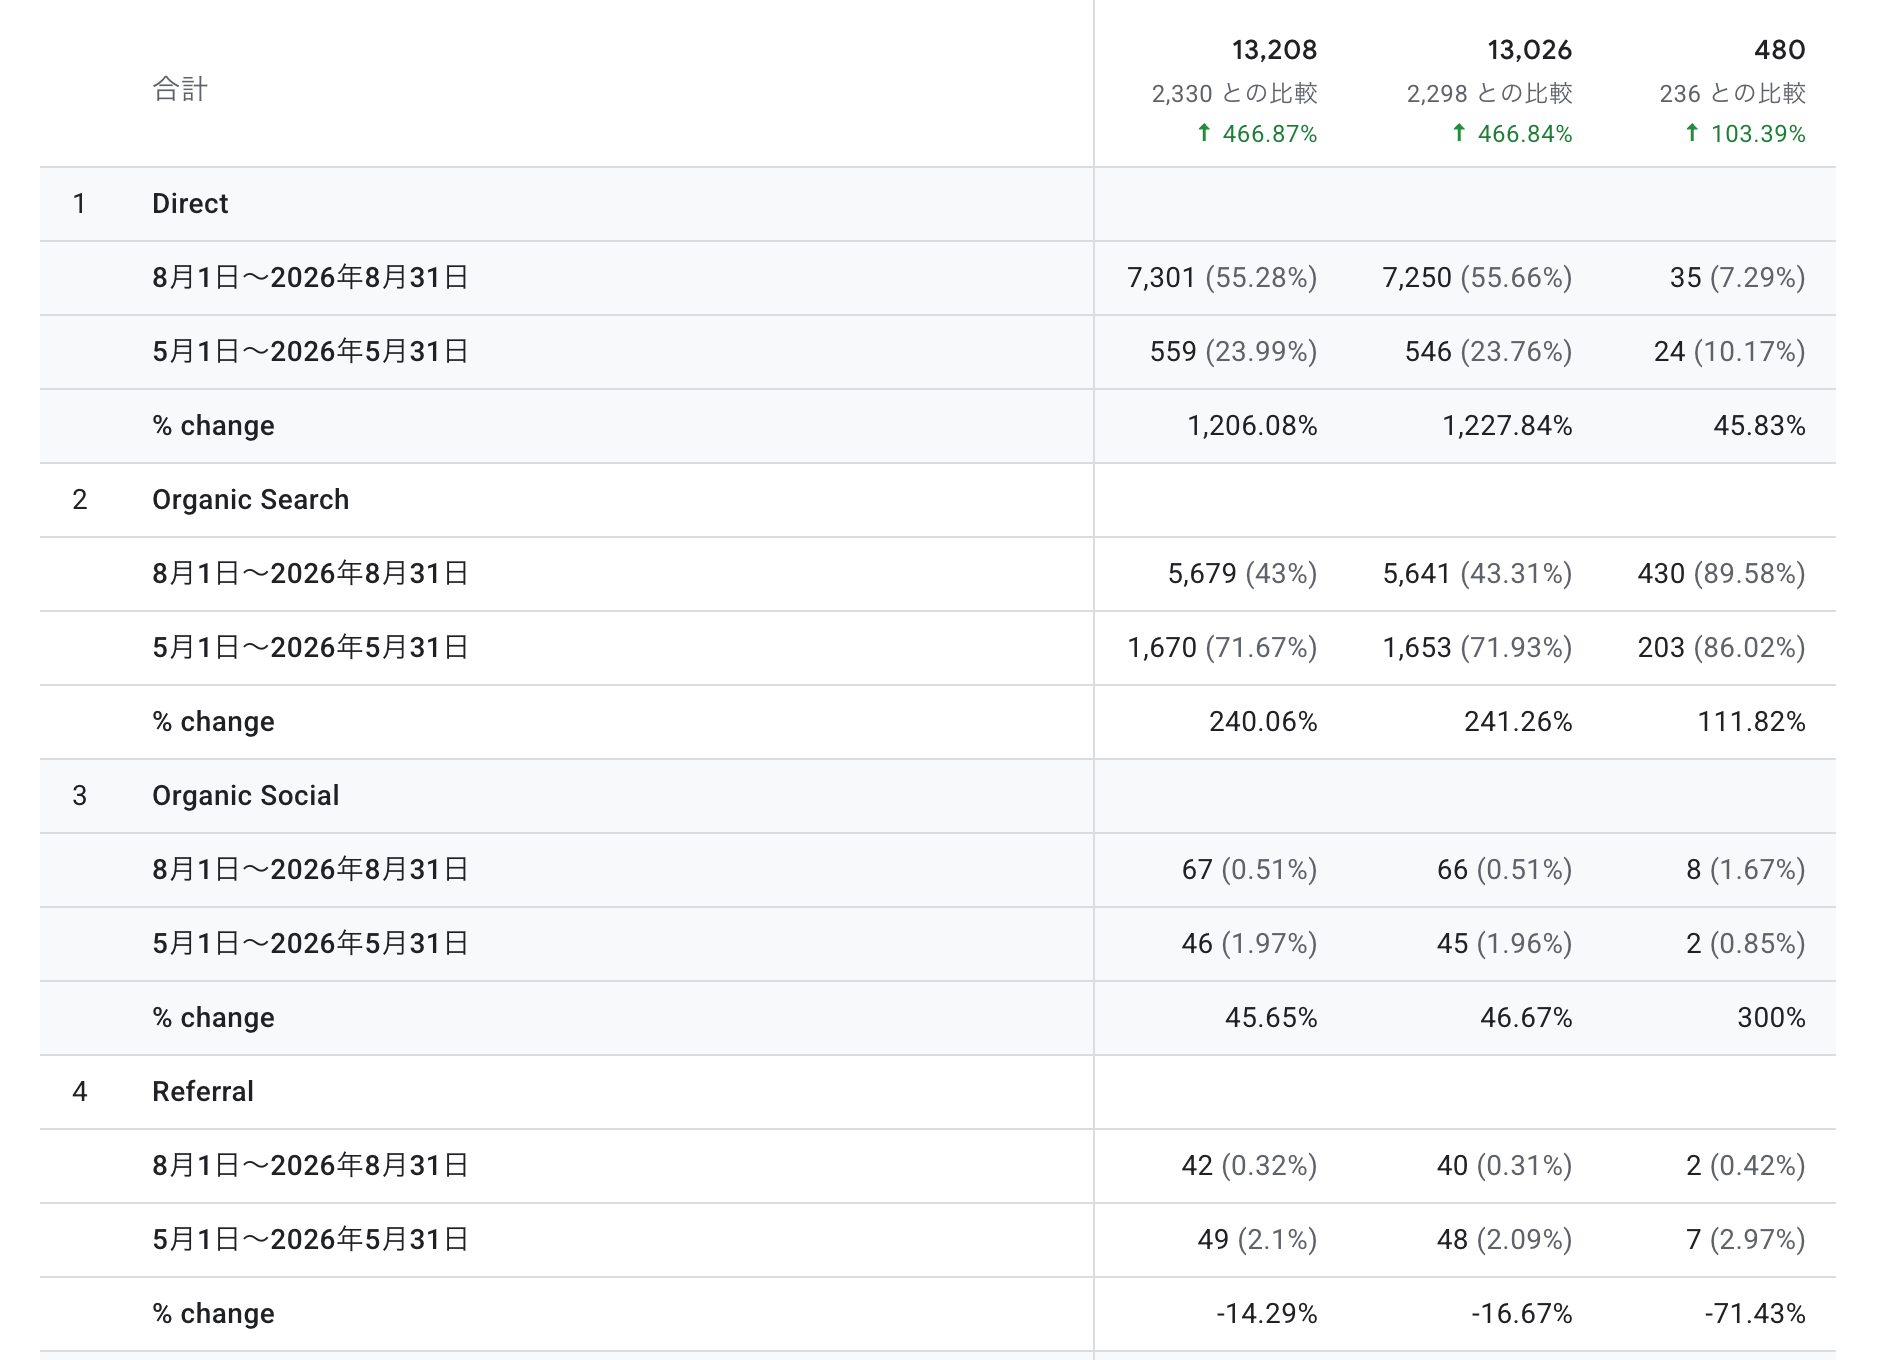Open the Organic Social channel row

(938, 796)
